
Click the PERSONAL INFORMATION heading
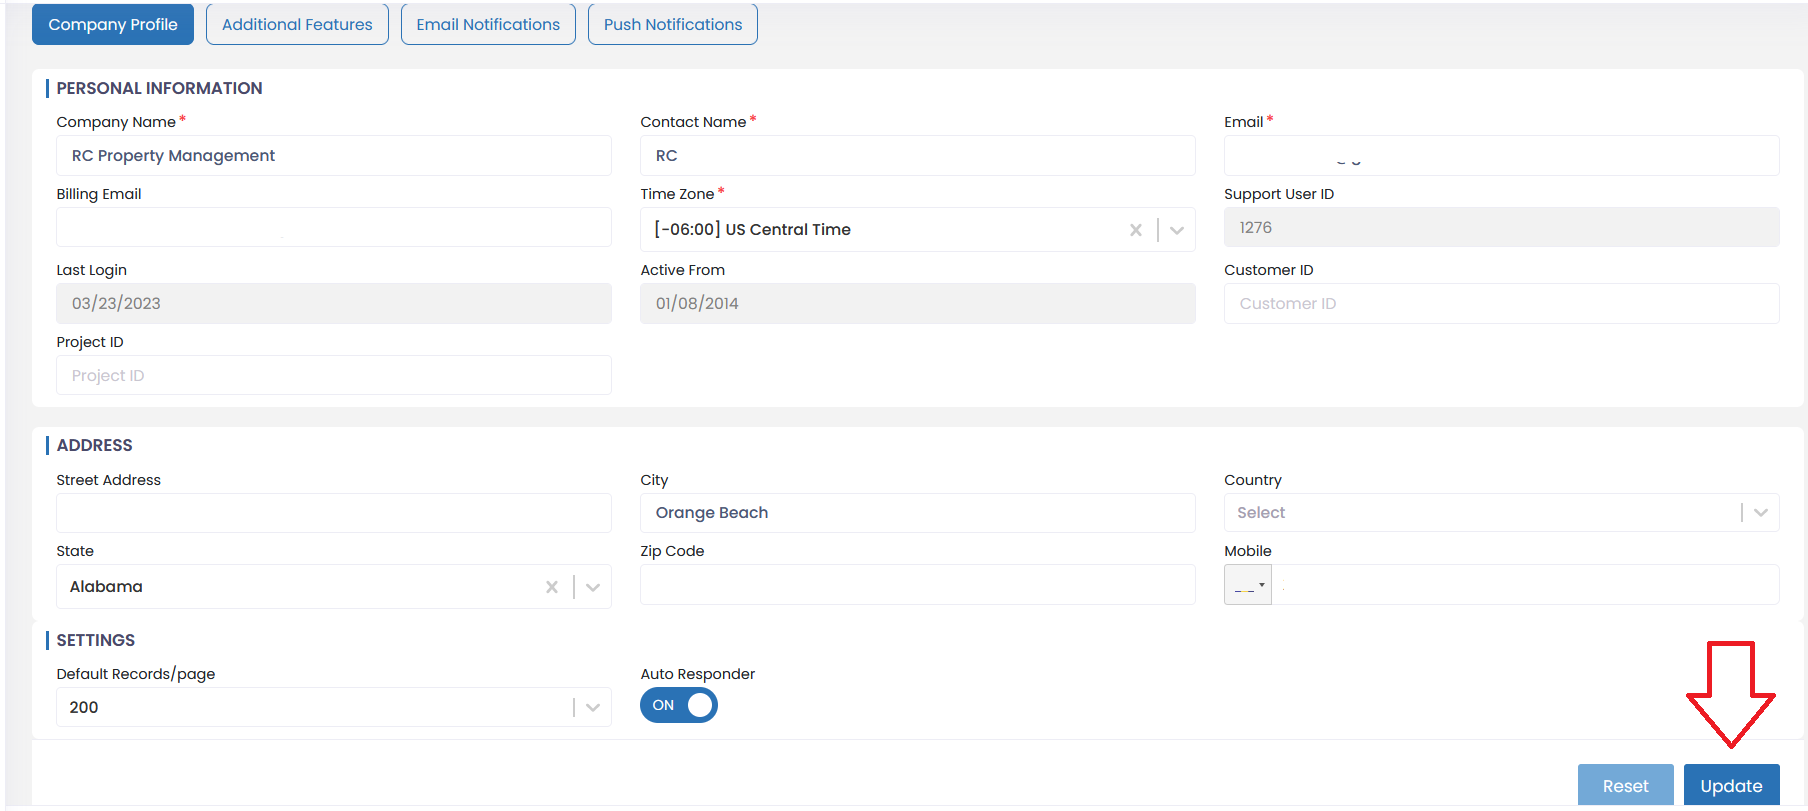point(159,88)
